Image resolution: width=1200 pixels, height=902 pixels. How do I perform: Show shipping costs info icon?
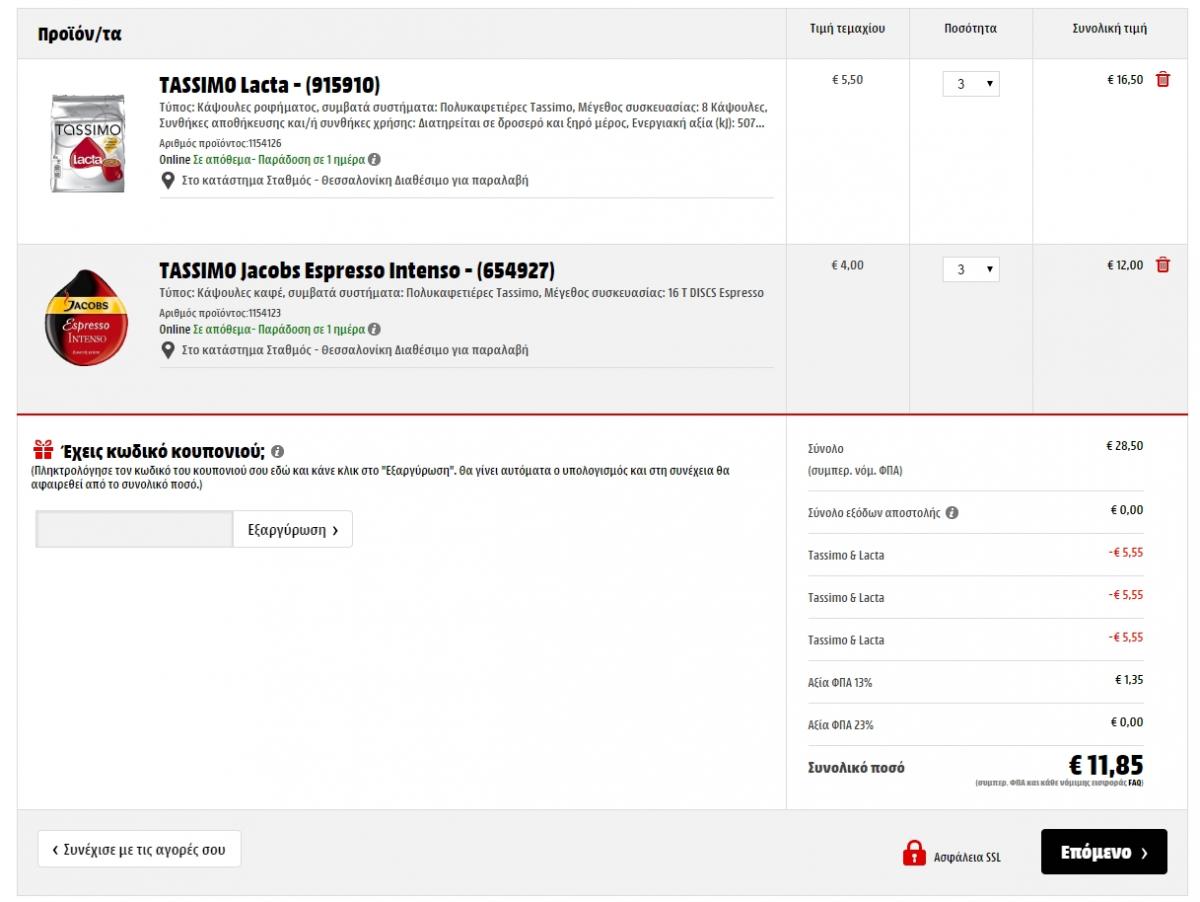click(952, 513)
